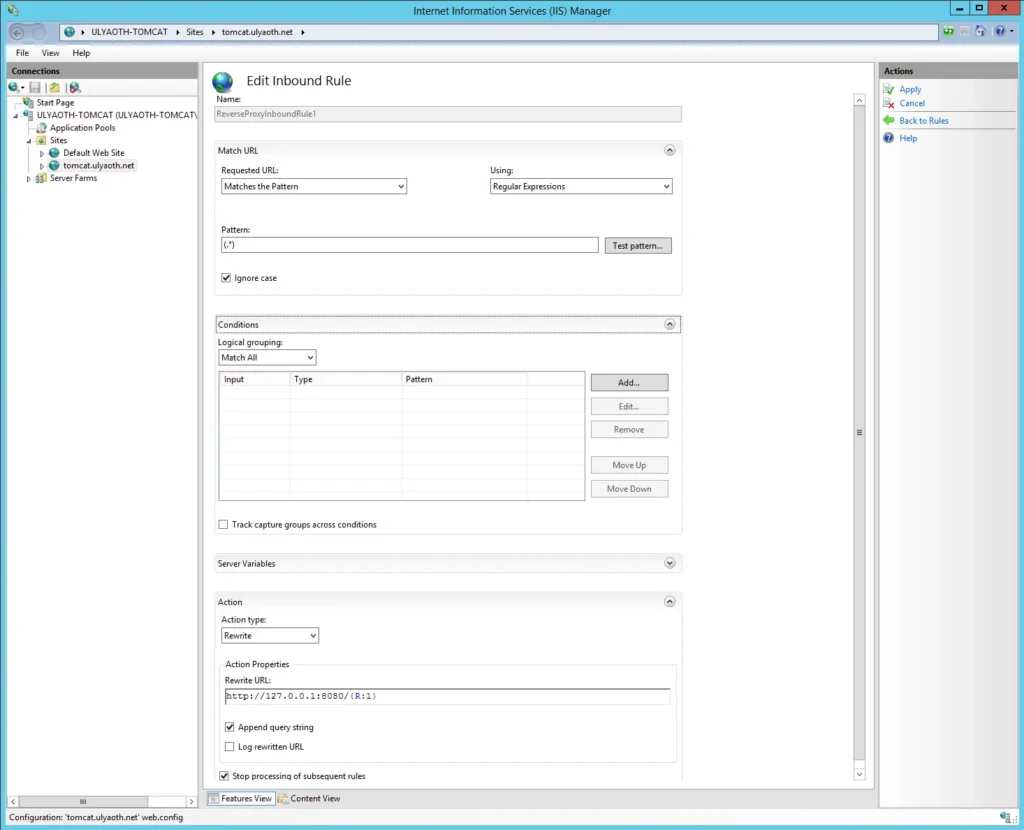The height and width of the screenshot is (830, 1024).
Task: Click the Connections pane horizontal scrollbar
Action: [98, 801]
